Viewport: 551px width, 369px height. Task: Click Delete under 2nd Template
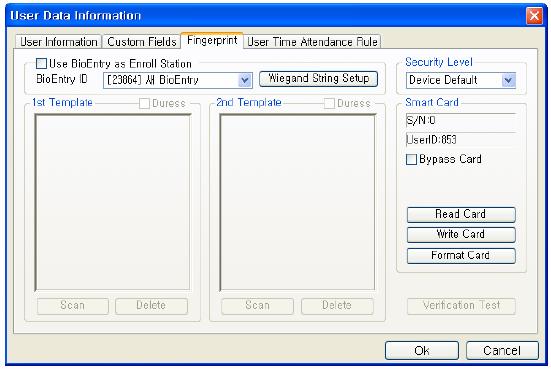click(x=337, y=306)
